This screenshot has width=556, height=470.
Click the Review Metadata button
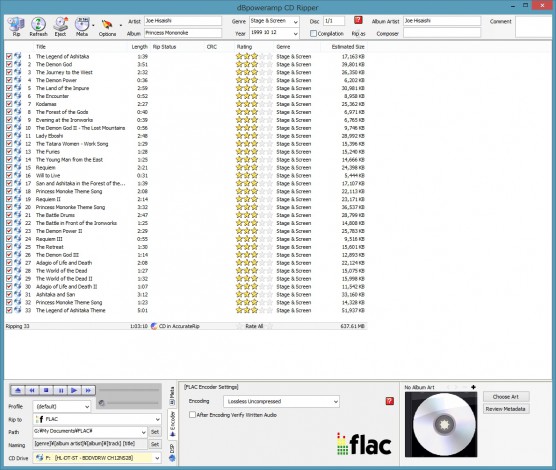(x=506, y=409)
